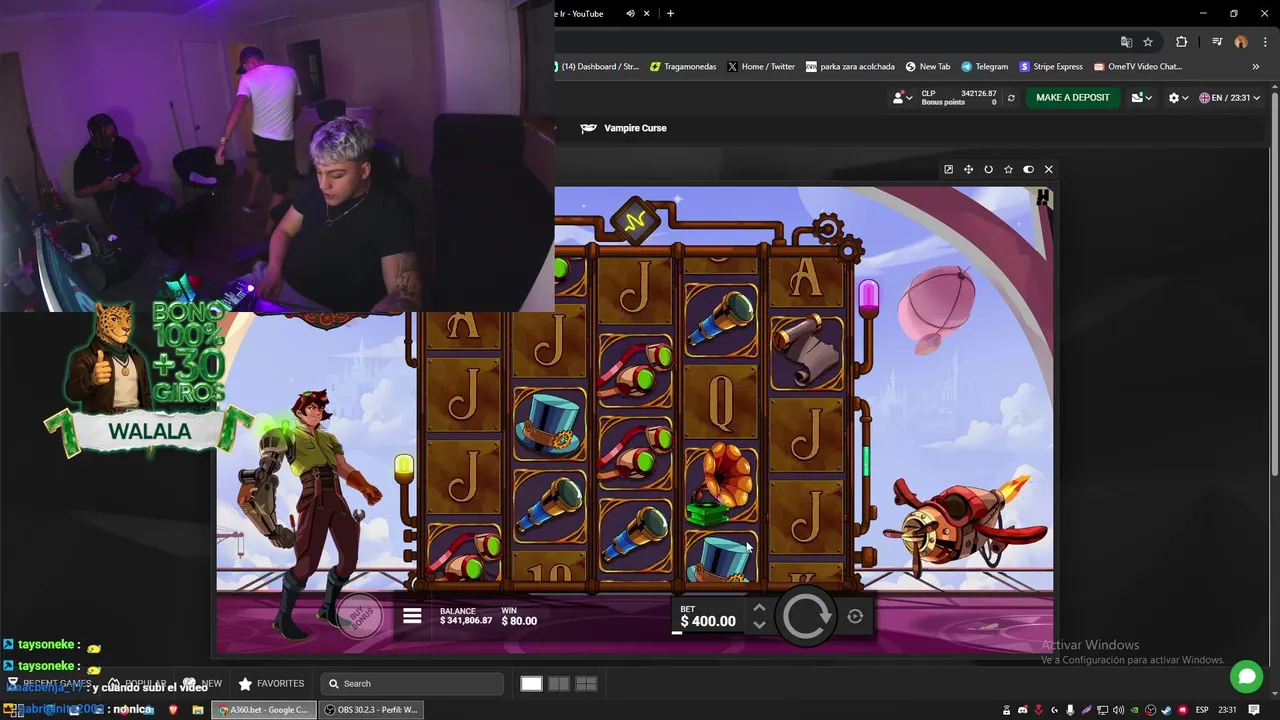Switch to OBS 30.2.3 taskbar window
Image resolution: width=1280 pixels, height=720 pixels.
tap(372, 710)
